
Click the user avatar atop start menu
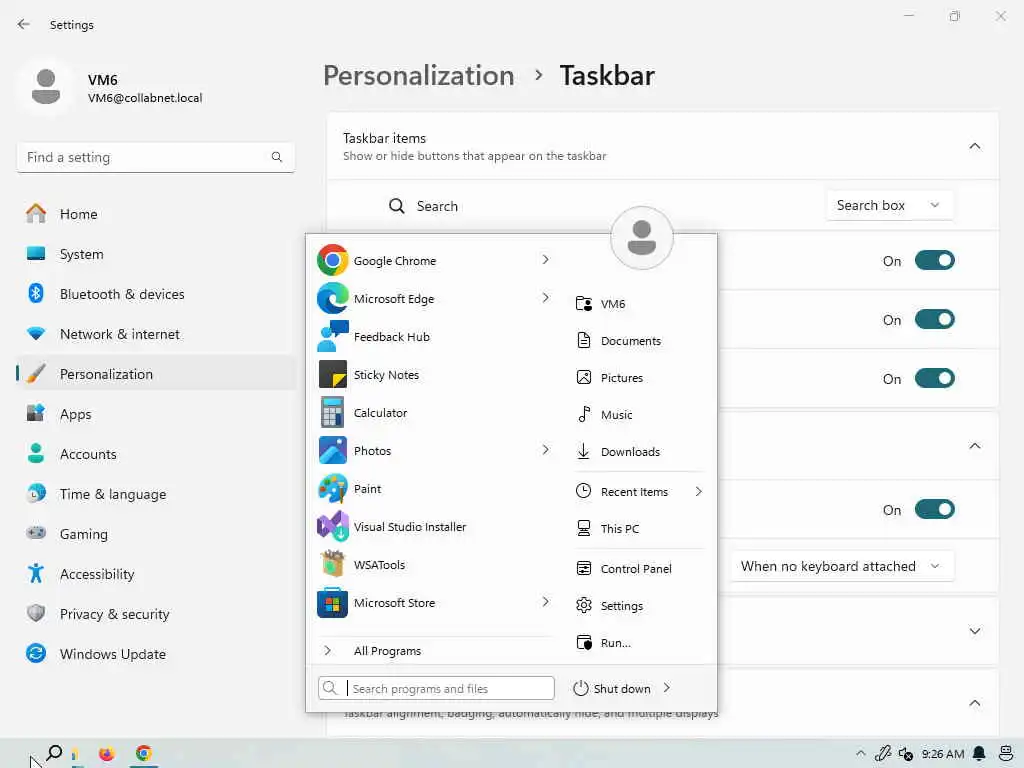click(641, 238)
